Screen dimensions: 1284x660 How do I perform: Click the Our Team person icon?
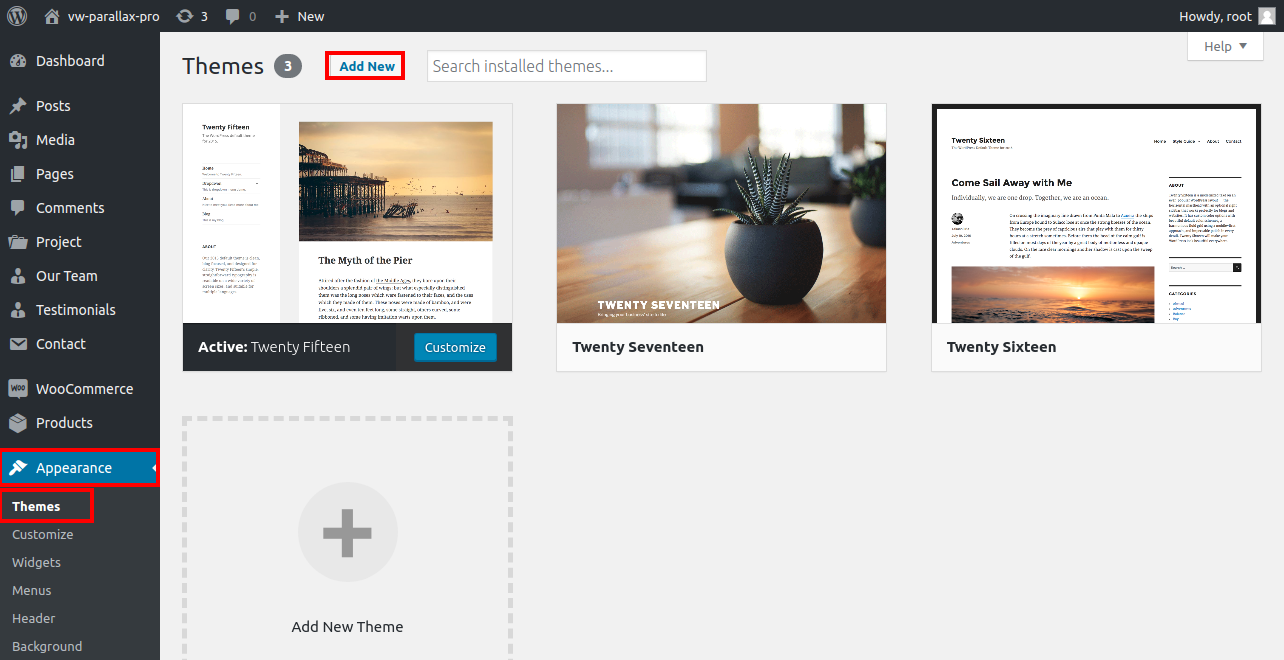[18, 276]
